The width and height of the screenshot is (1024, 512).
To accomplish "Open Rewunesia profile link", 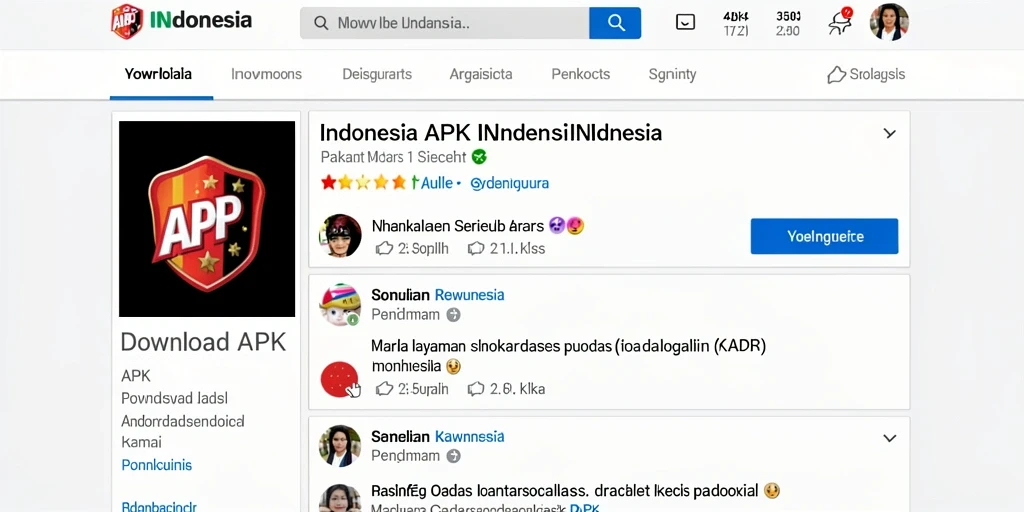I will pyautogui.click(x=470, y=295).
